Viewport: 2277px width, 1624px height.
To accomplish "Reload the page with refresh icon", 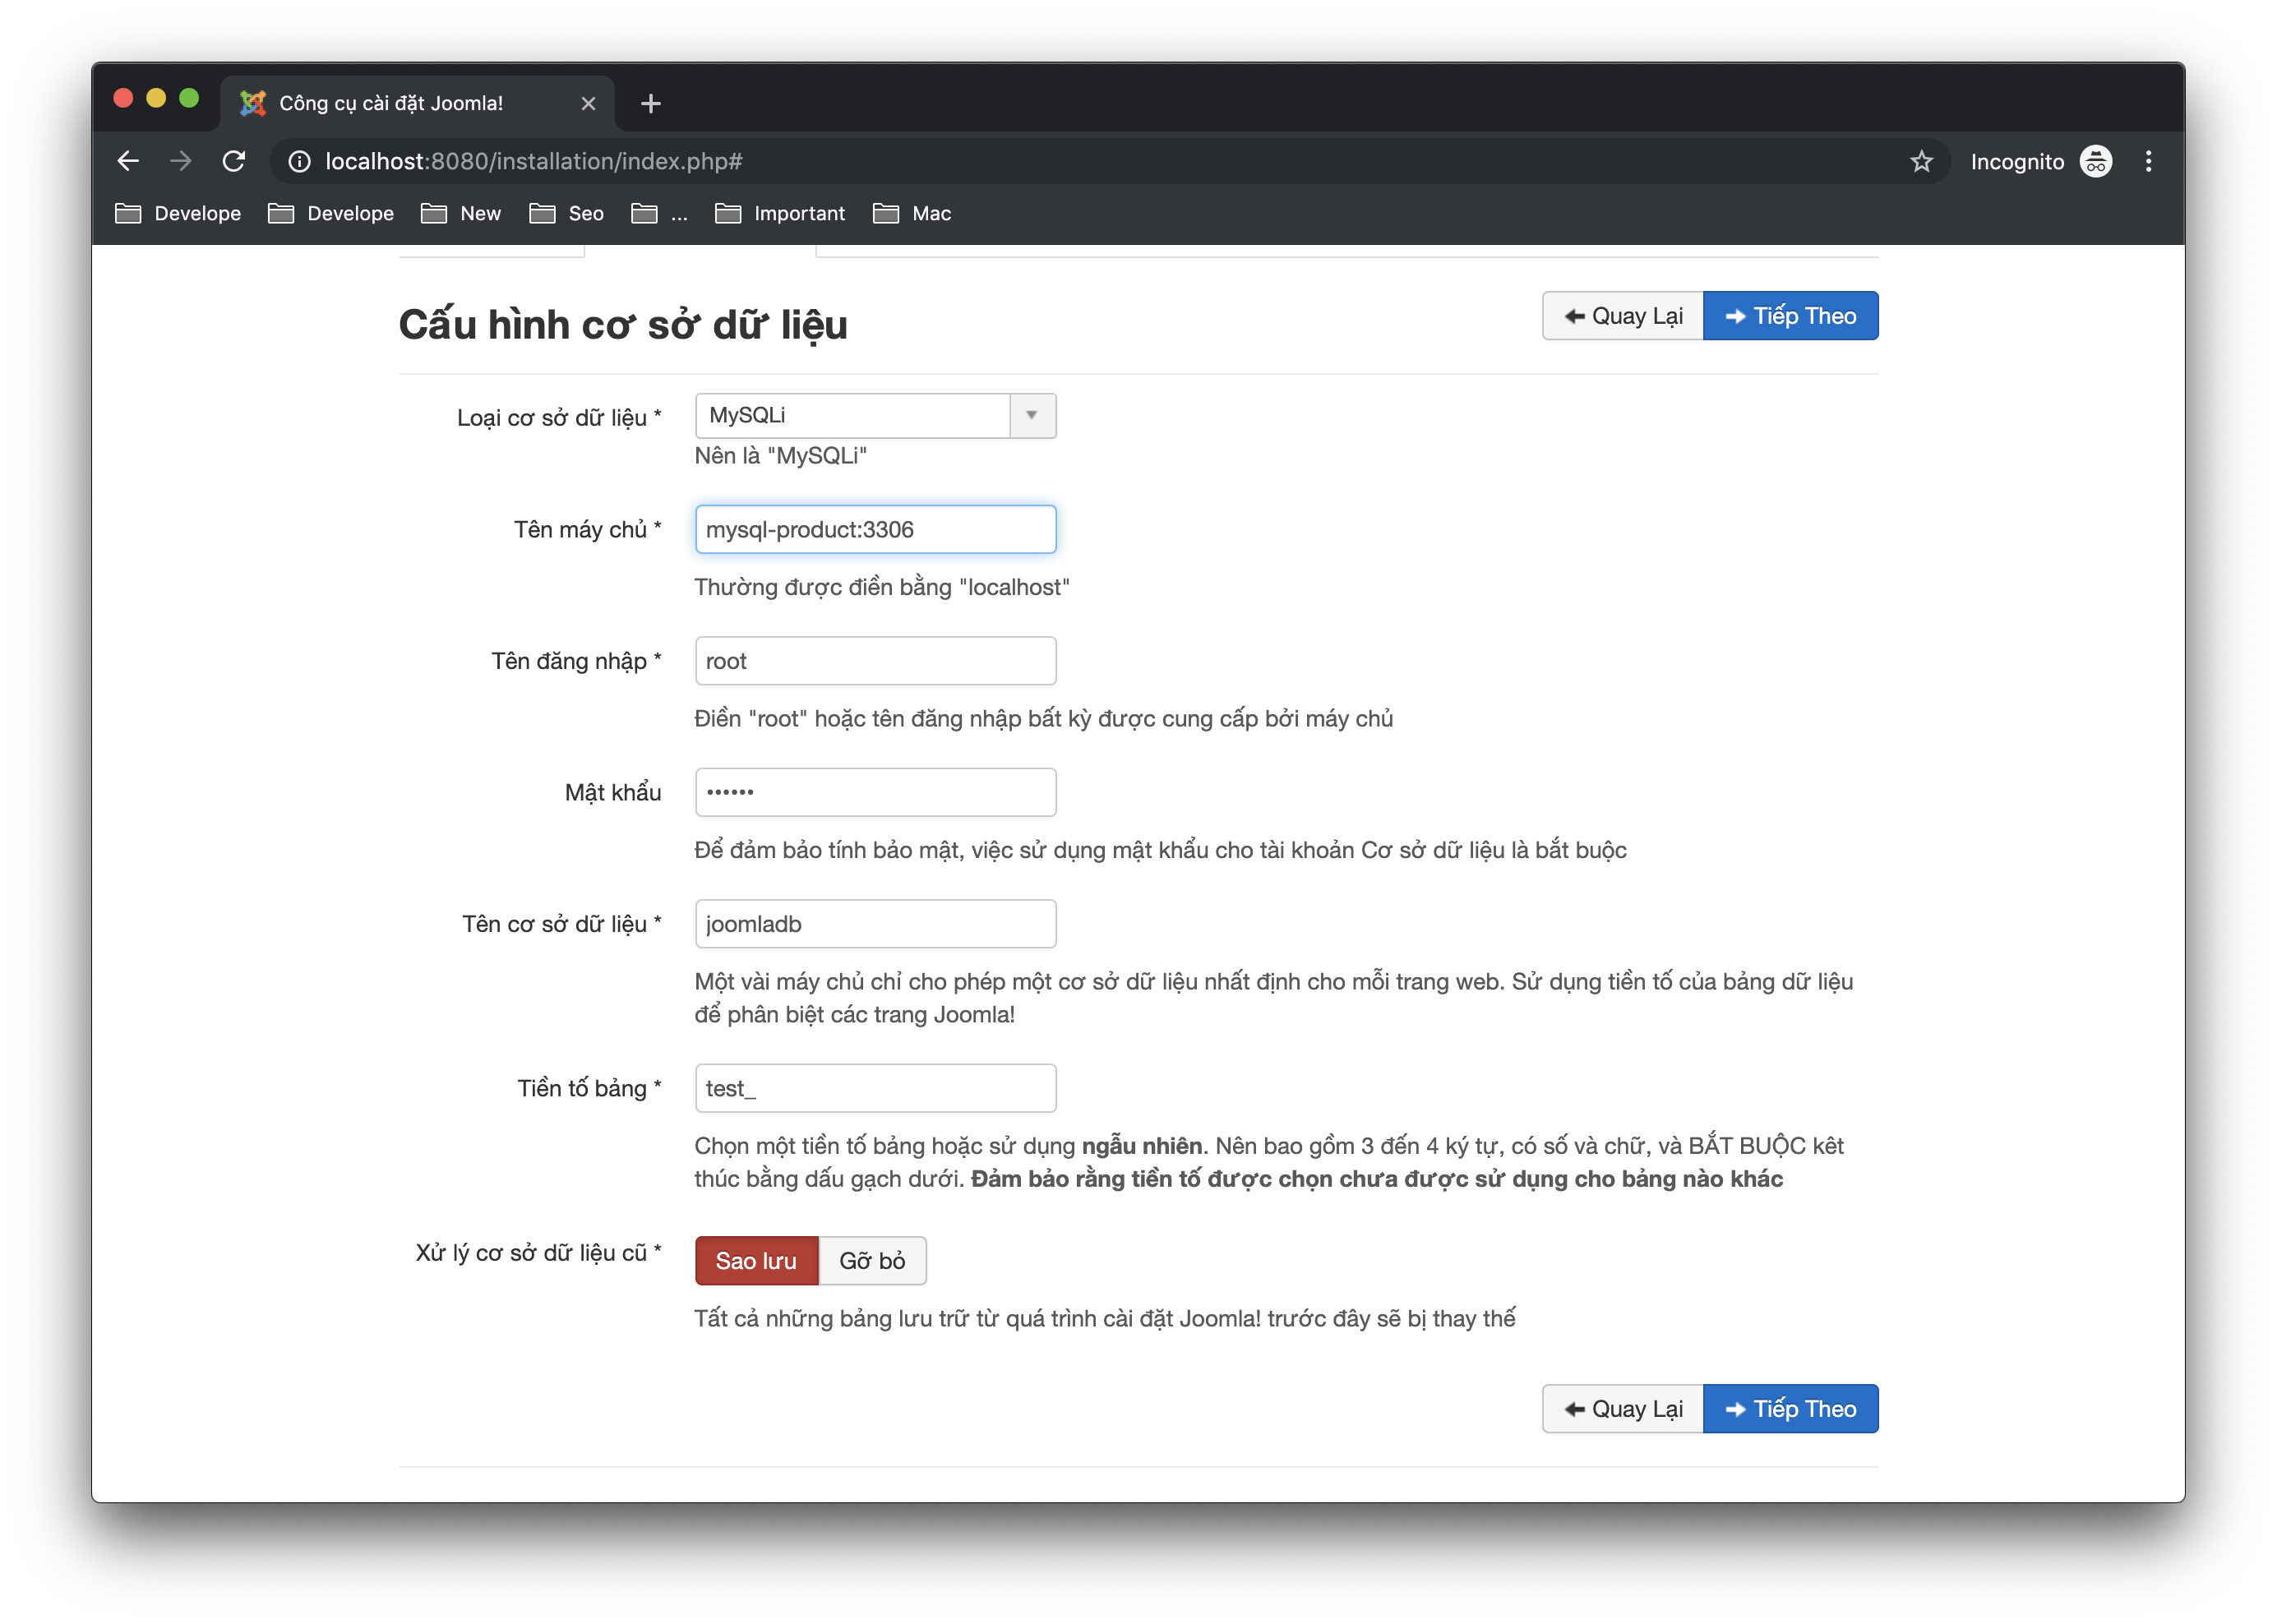I will click(x=234, y=161).
